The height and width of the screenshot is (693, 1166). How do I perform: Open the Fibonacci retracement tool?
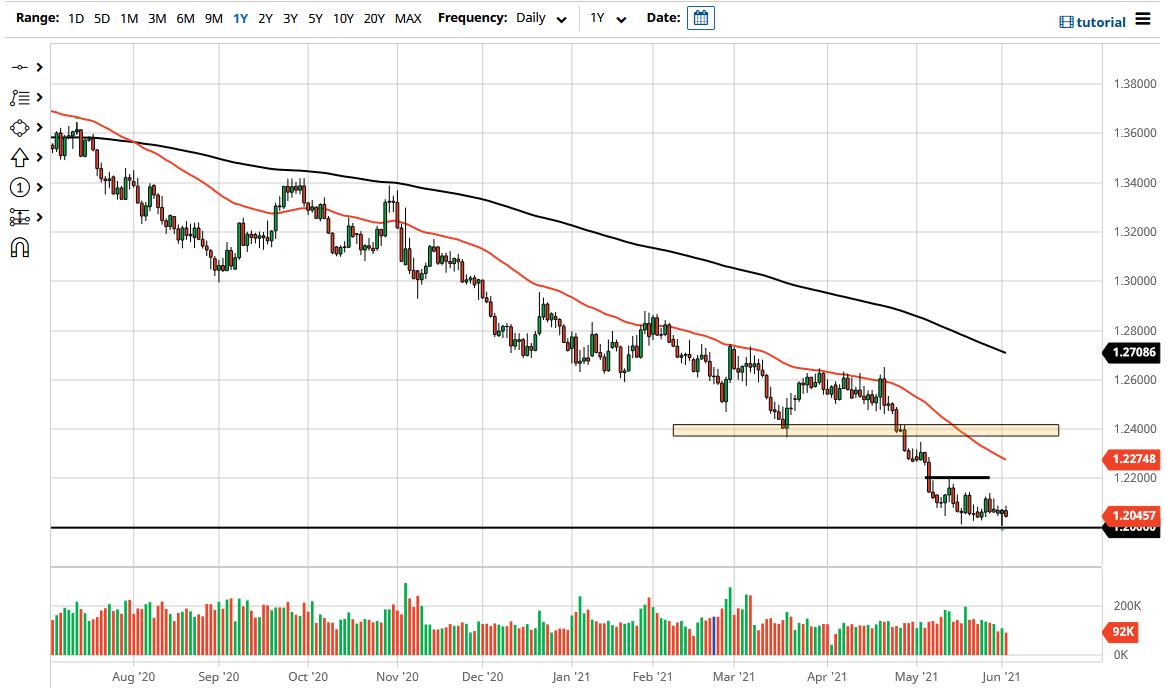click(x=20, y=97)
